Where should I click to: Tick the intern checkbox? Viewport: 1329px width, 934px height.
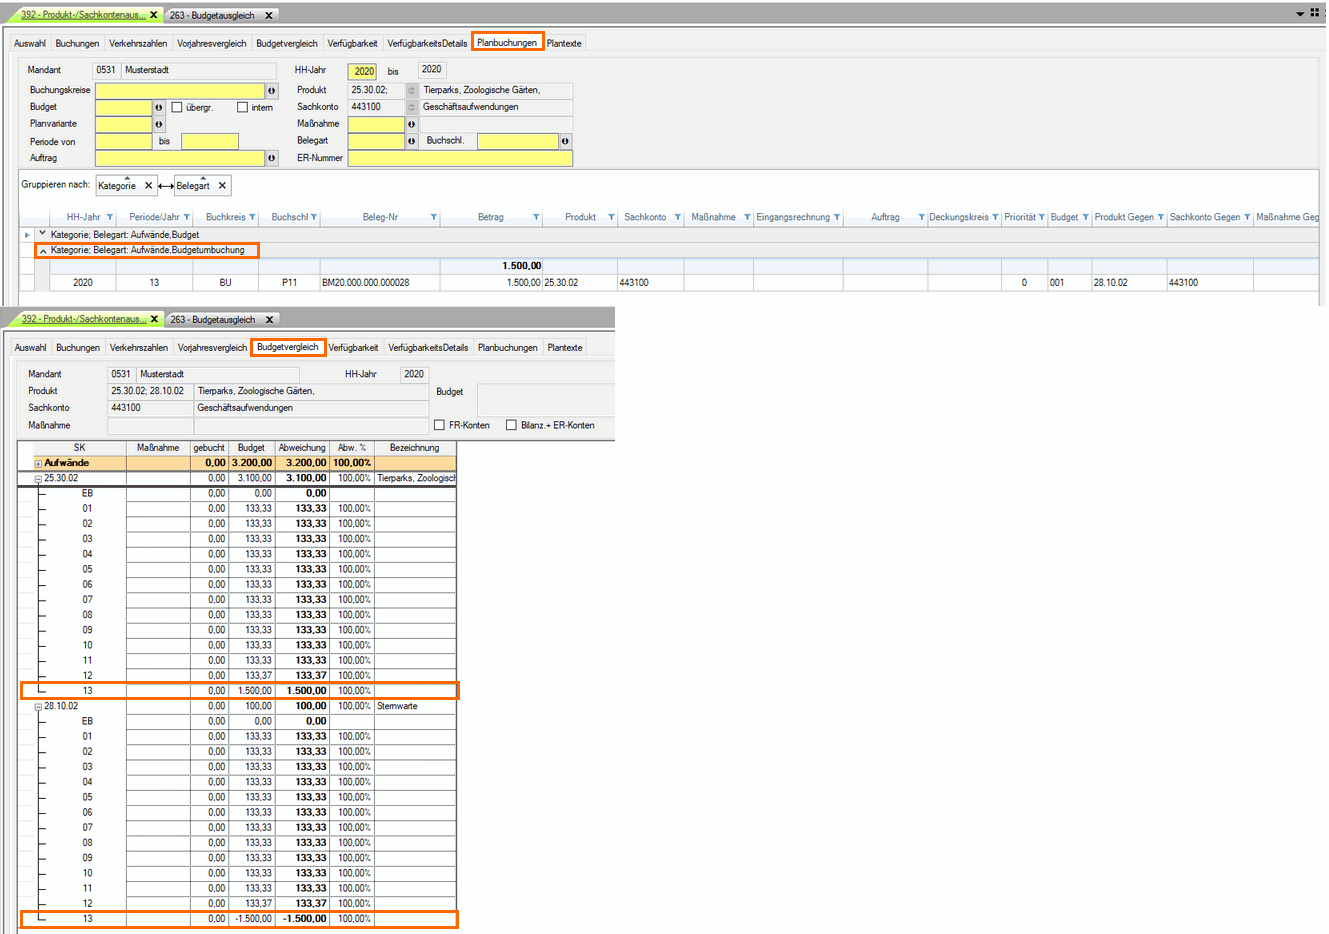pos(242,107)
